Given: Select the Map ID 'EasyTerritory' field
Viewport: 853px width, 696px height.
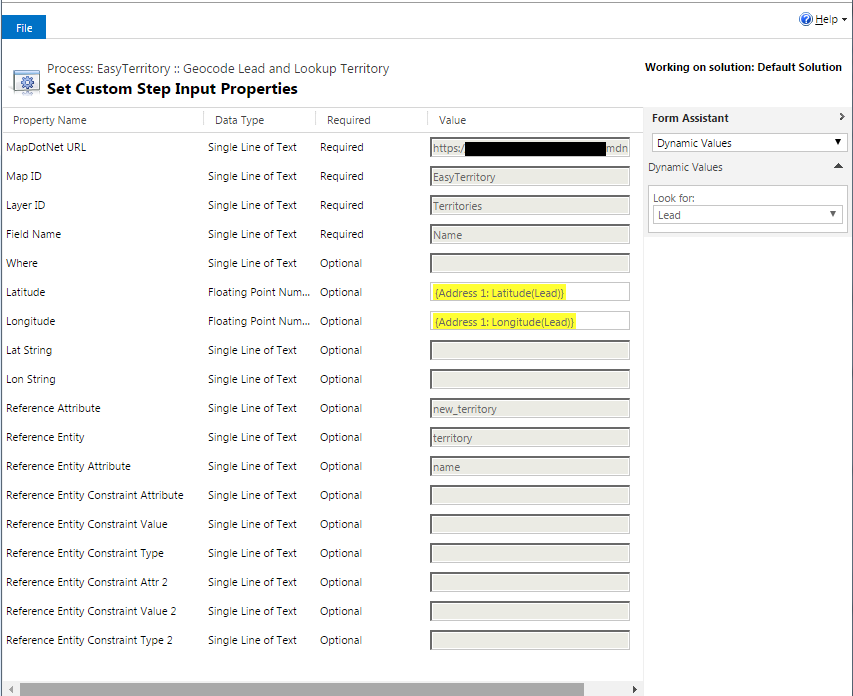Looking at the screenshot, I should coord(530,176).
